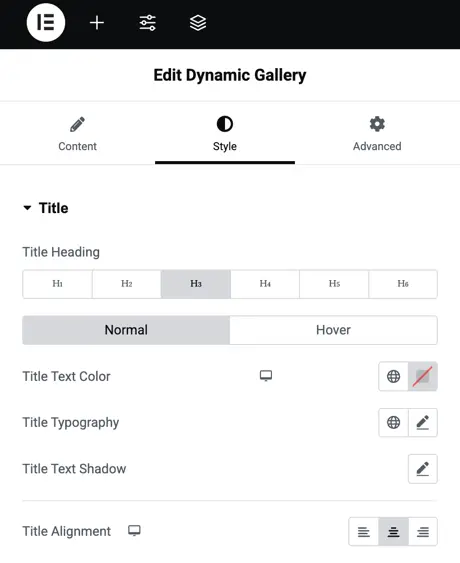Set title alignment to right
Viewport: 460px width, 563px height.
click(423, 532)
